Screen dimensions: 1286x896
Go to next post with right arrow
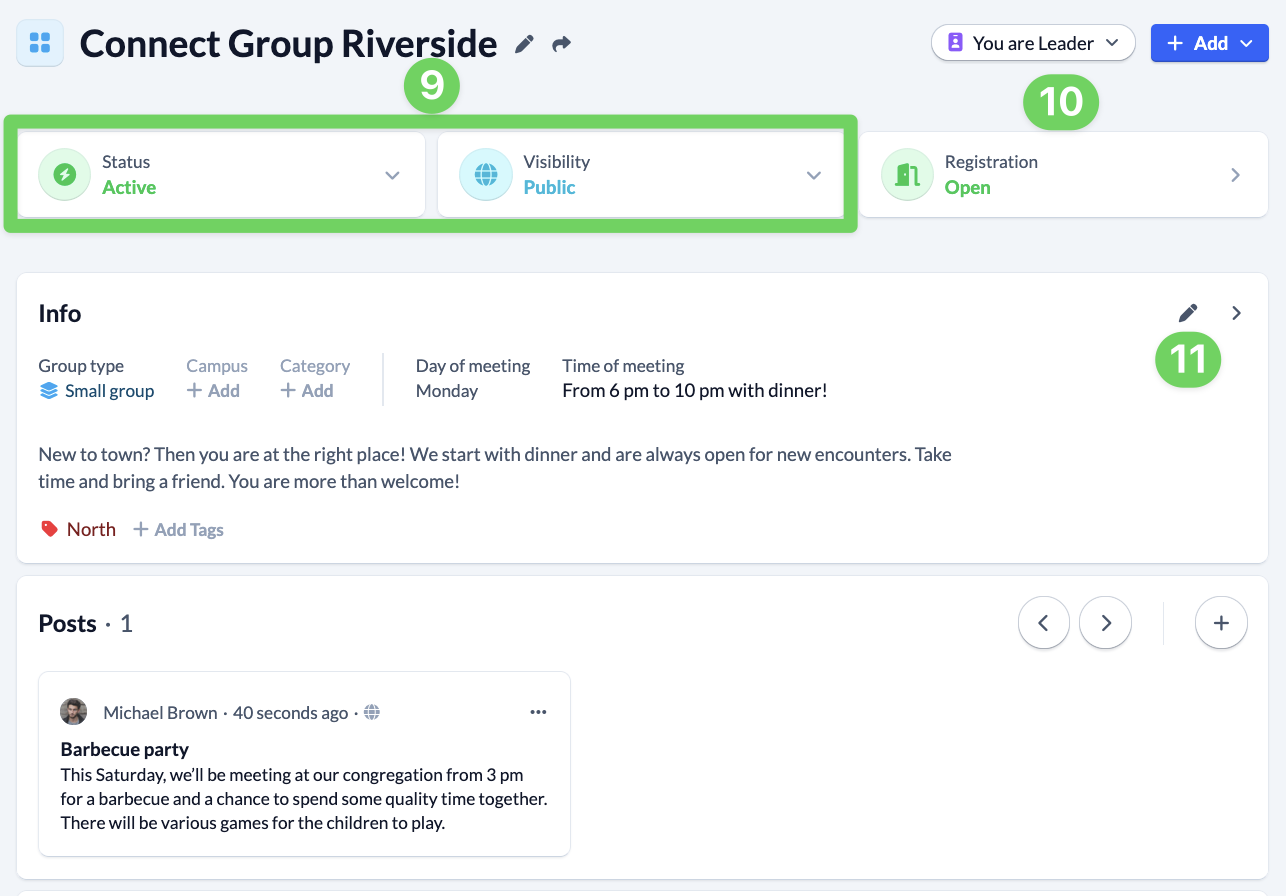pos(1105,623)
